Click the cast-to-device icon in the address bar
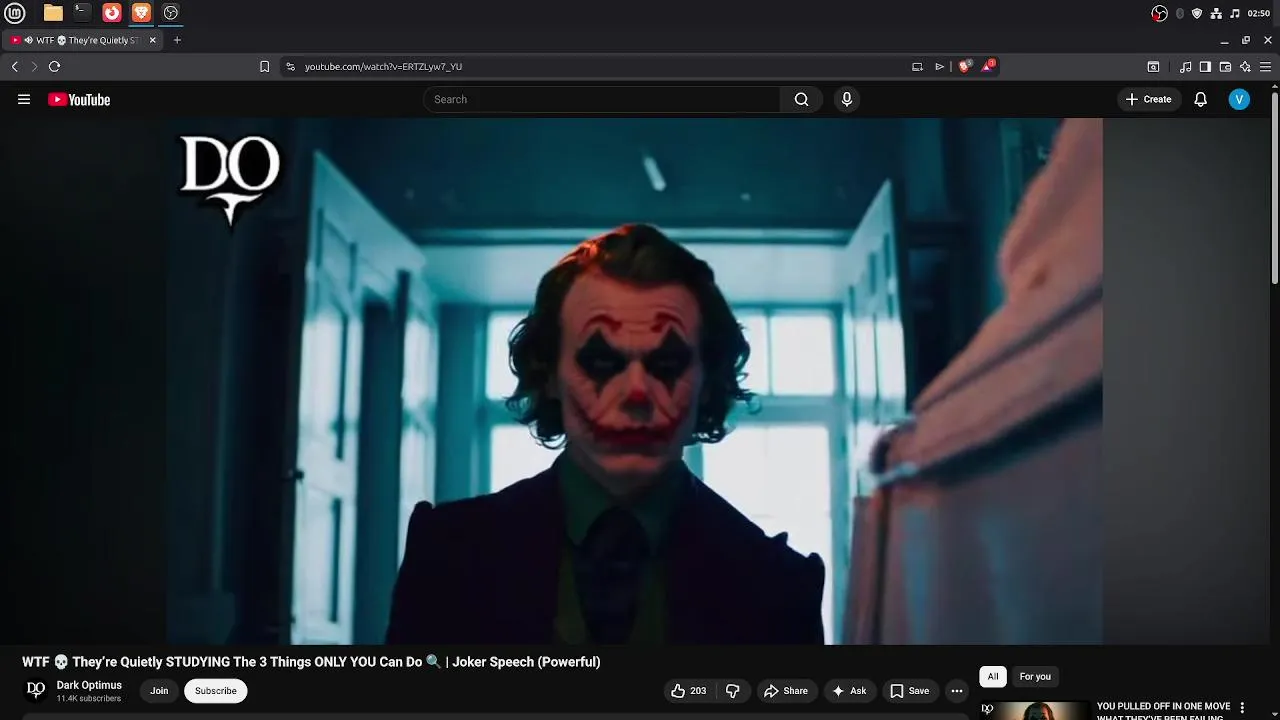The width and height of the screenshot is (1280, 720). click(x=917, y=66)
